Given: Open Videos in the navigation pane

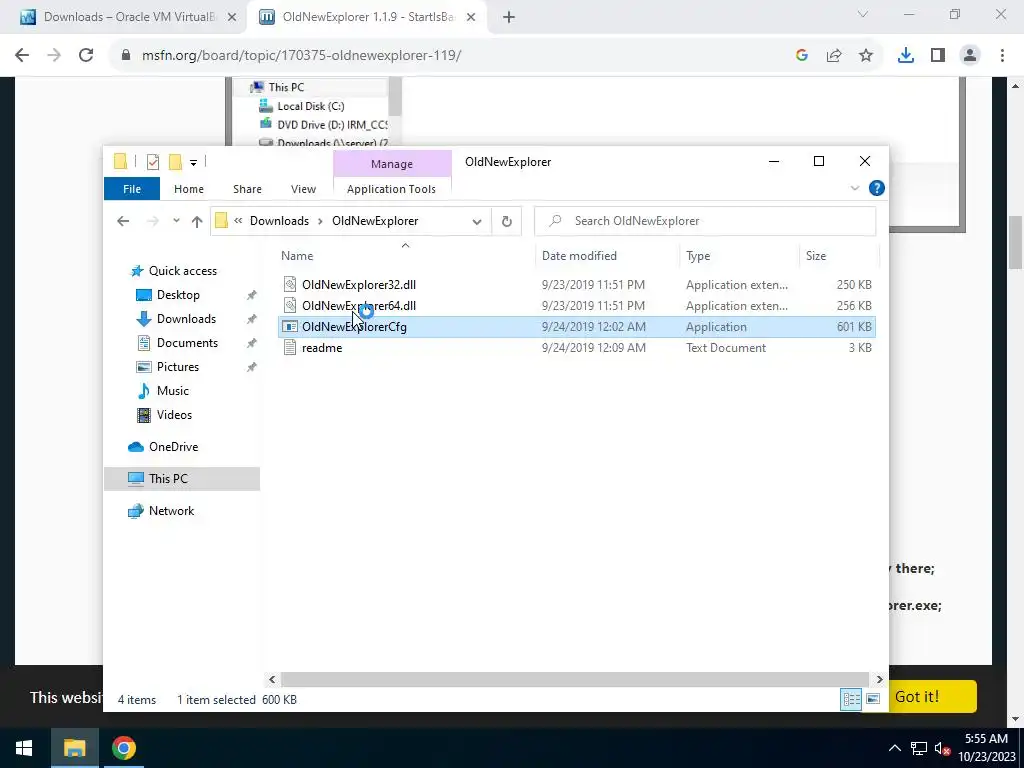Looking at the screenshot, I should [174, 415].
